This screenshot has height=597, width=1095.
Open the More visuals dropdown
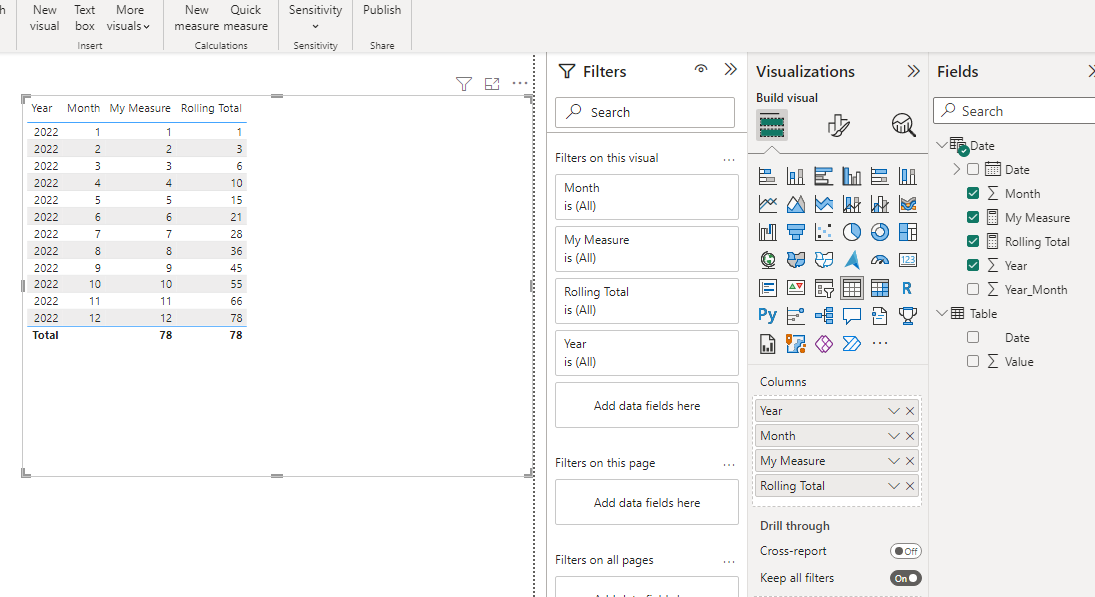point(128,18)
